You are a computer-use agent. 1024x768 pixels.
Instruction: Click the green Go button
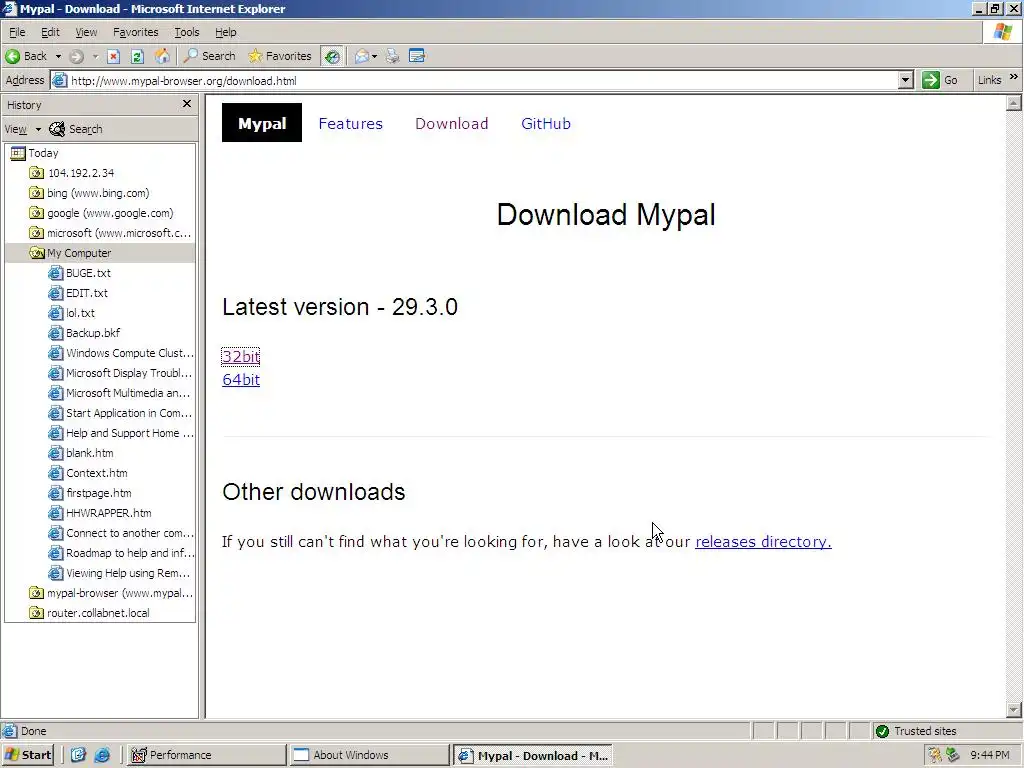click(x=939, y=80)
